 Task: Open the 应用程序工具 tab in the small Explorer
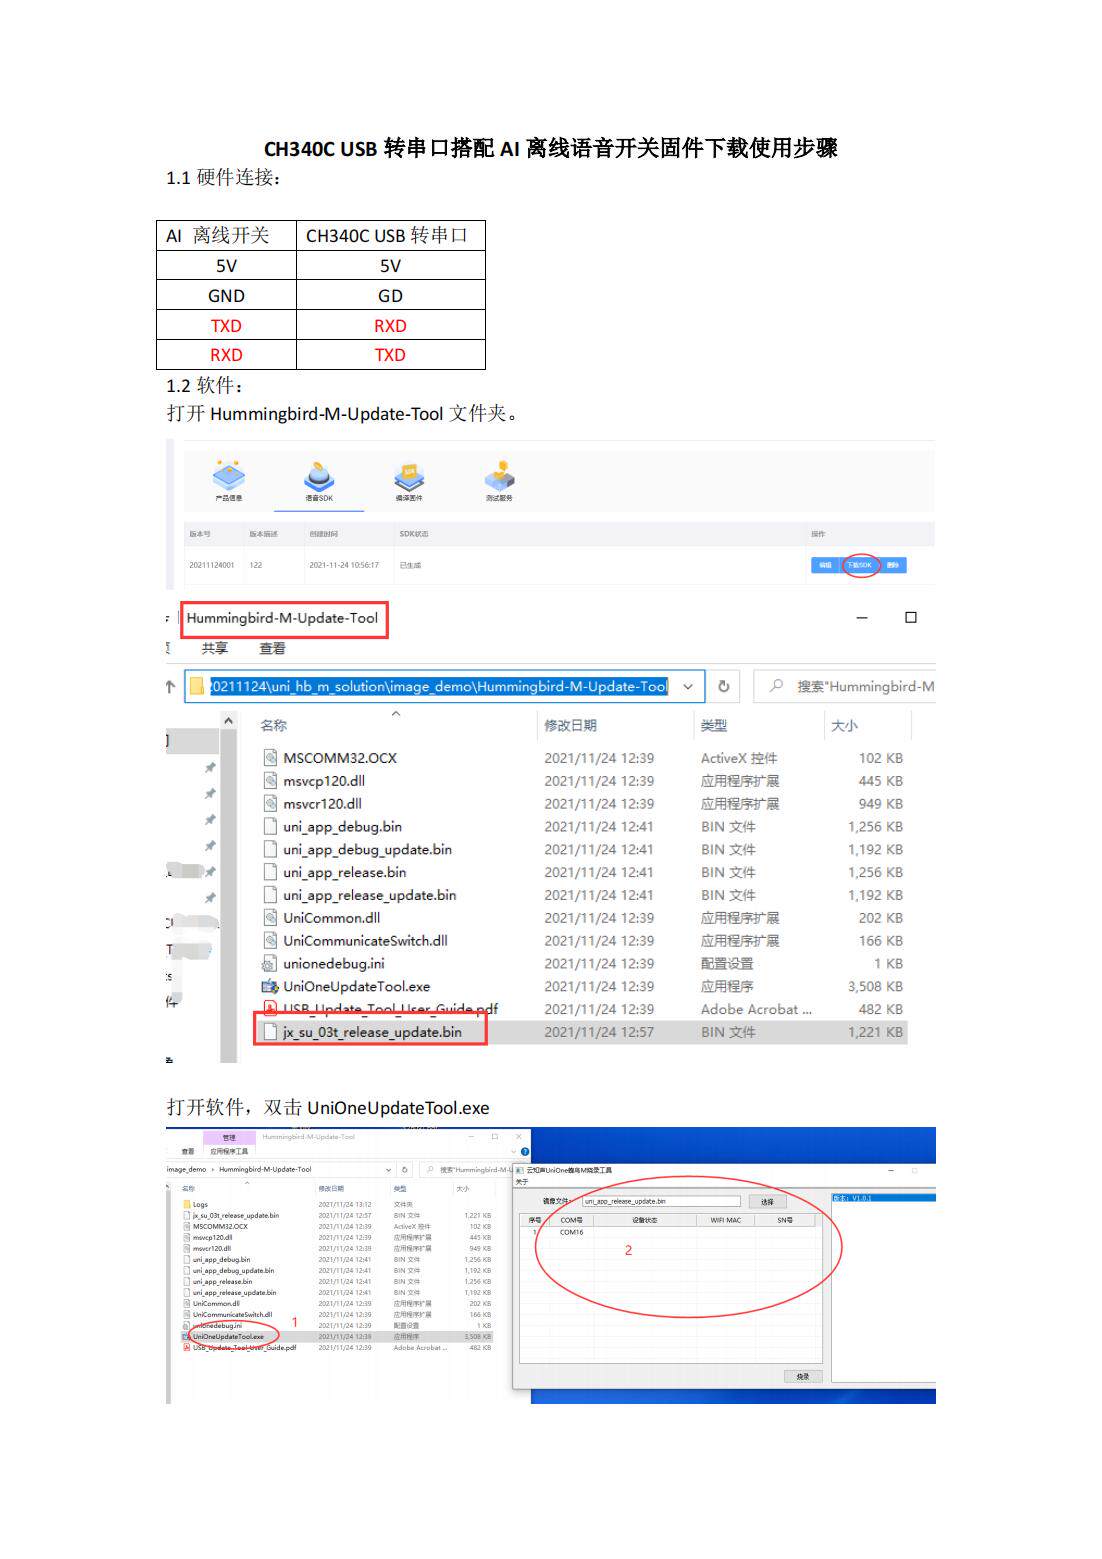click(x=229, y=1152)
